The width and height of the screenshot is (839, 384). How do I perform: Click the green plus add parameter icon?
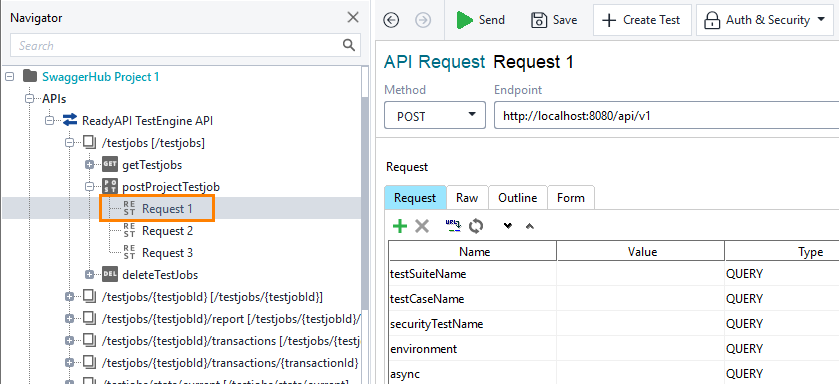point(400,226)
